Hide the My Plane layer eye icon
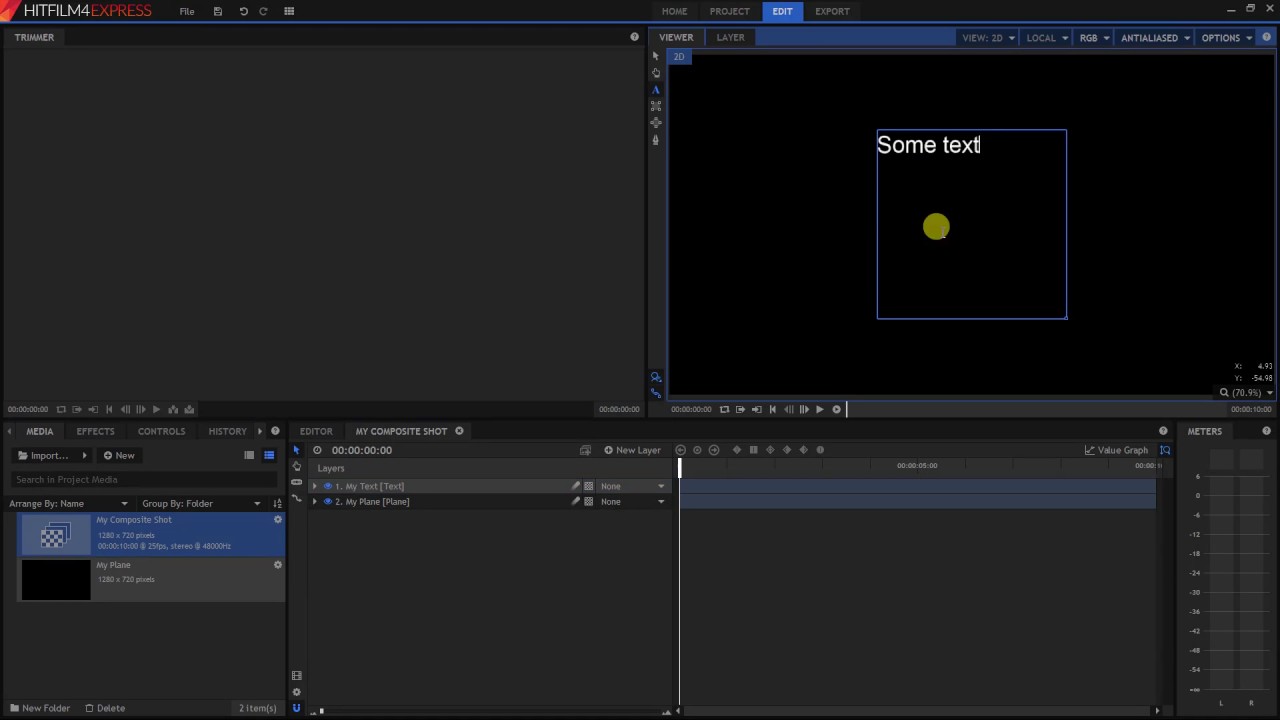The height and width of the screenshot is (720, 1280). click(x=327, y=502)
